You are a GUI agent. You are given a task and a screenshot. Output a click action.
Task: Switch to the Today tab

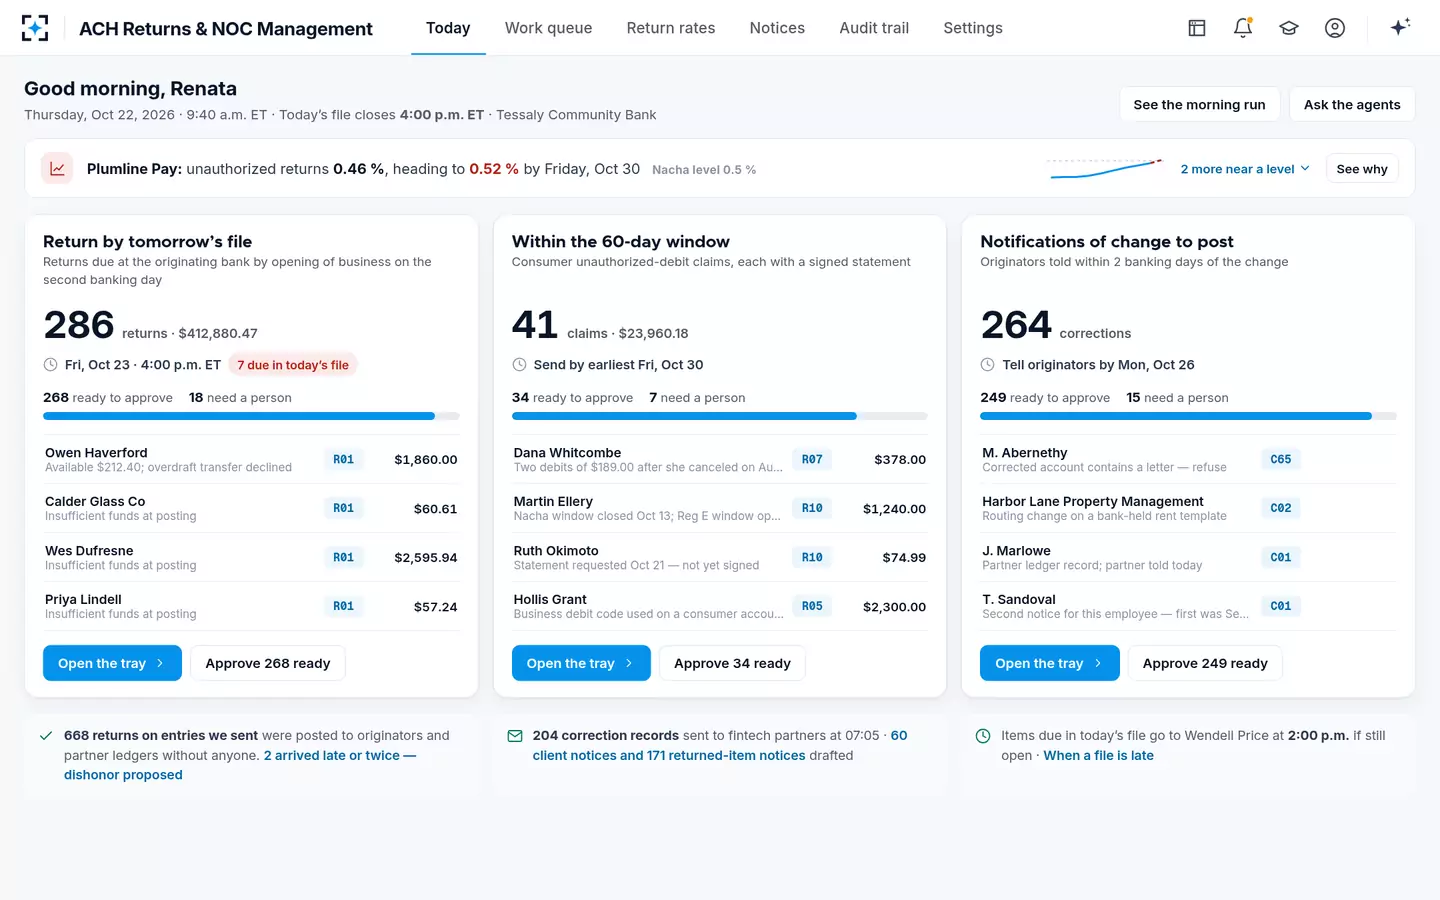448,28
